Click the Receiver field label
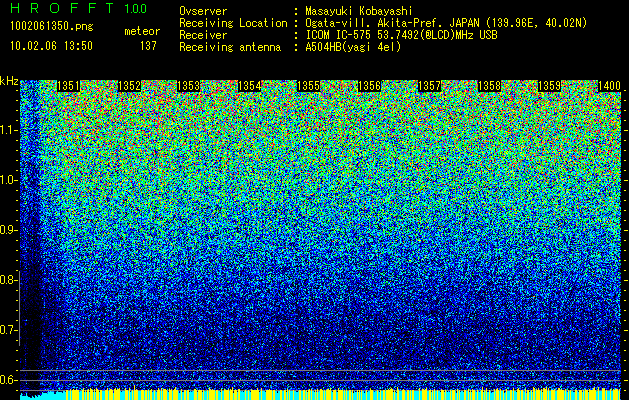 [x=203, y=35]
